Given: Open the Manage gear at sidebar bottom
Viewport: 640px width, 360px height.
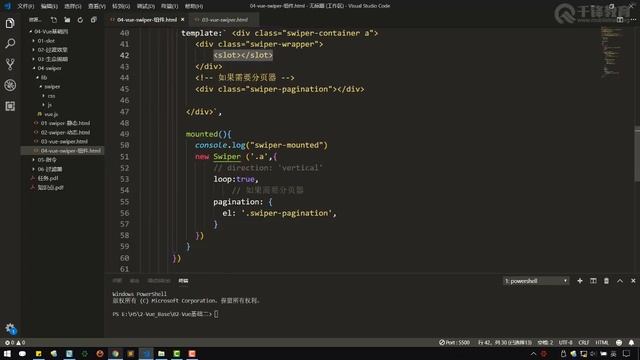Looking at the screenshot, I should (10, 328).
